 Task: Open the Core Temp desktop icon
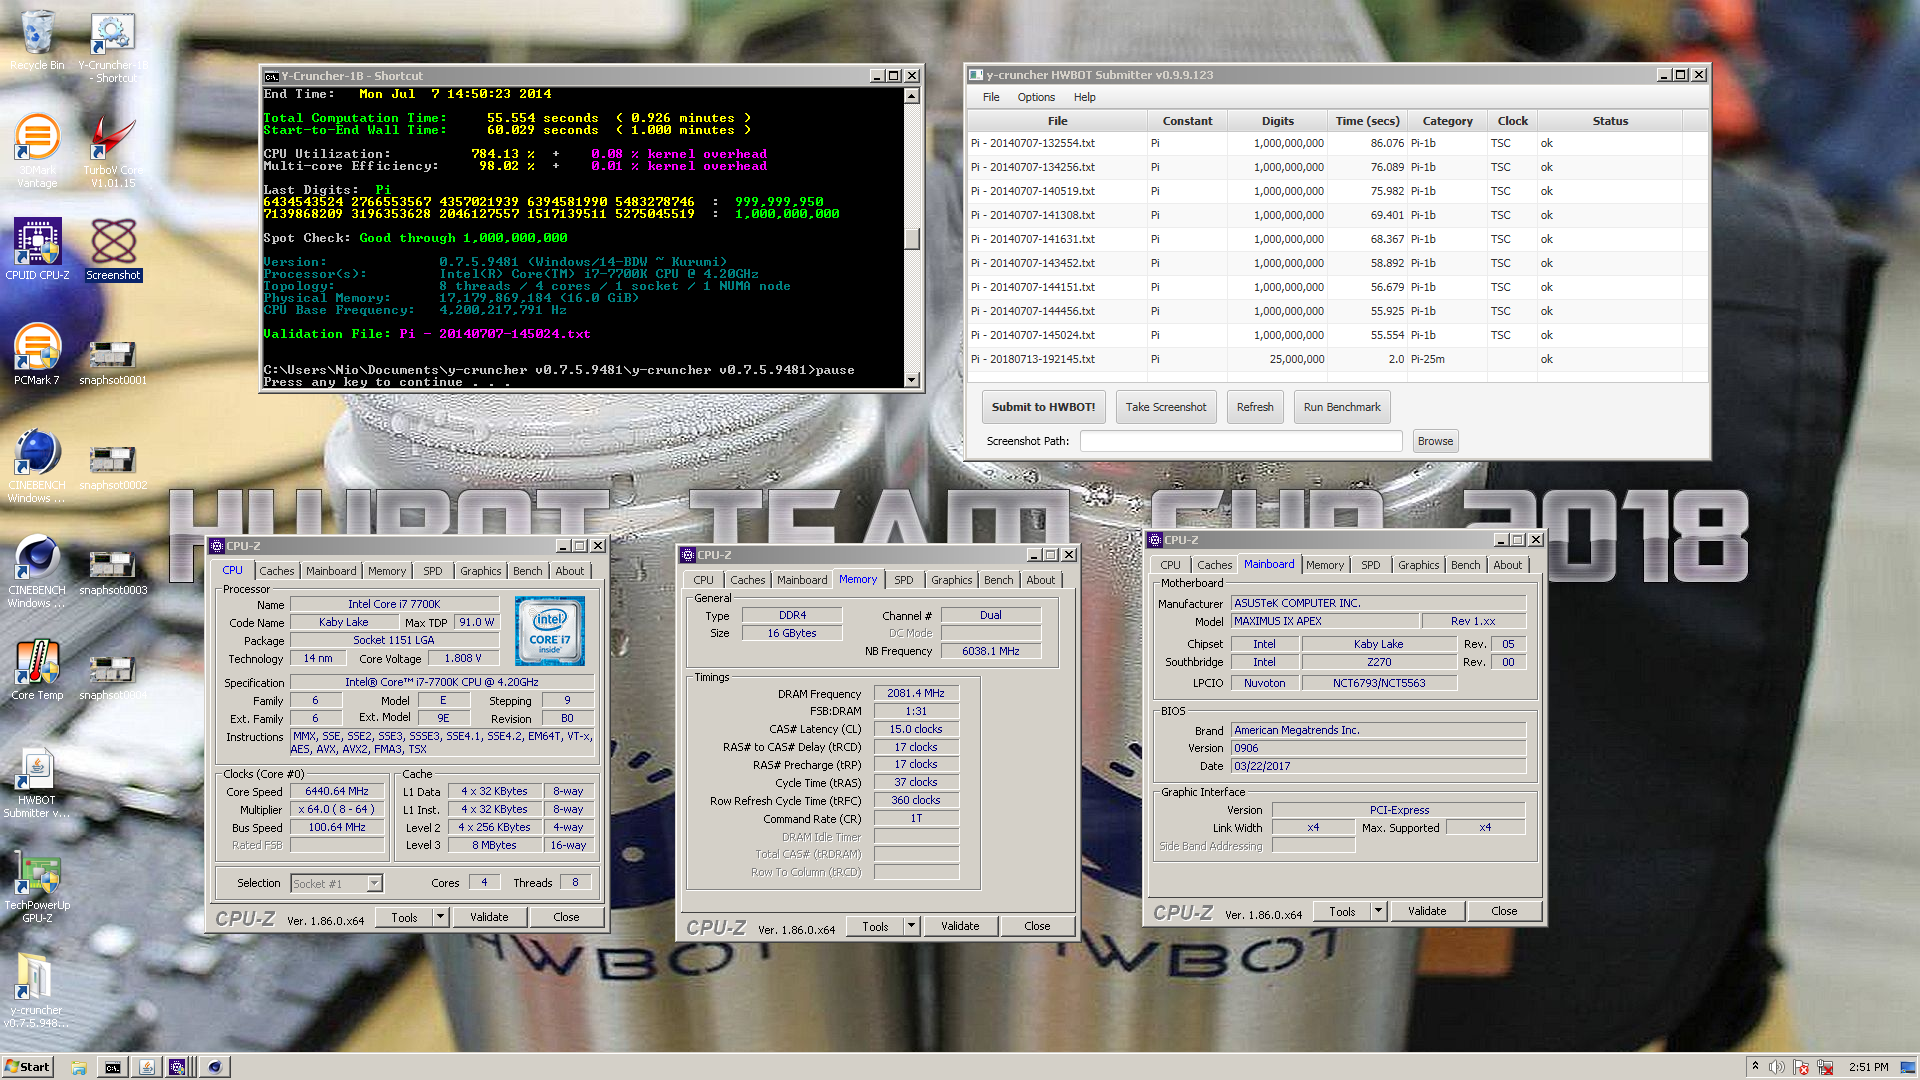tap(37, 669)
